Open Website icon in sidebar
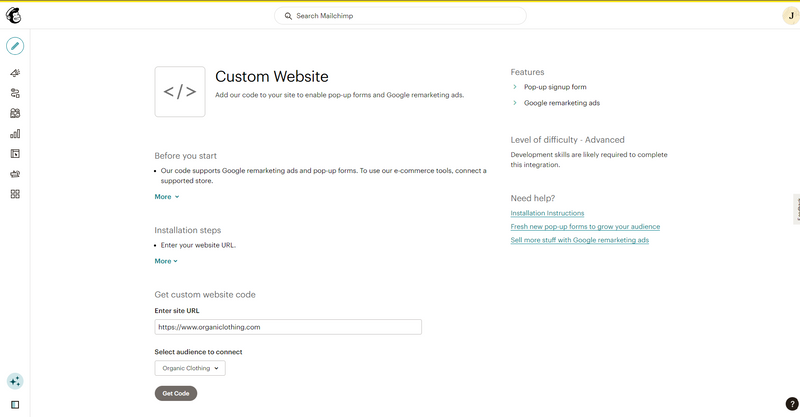 15,154
